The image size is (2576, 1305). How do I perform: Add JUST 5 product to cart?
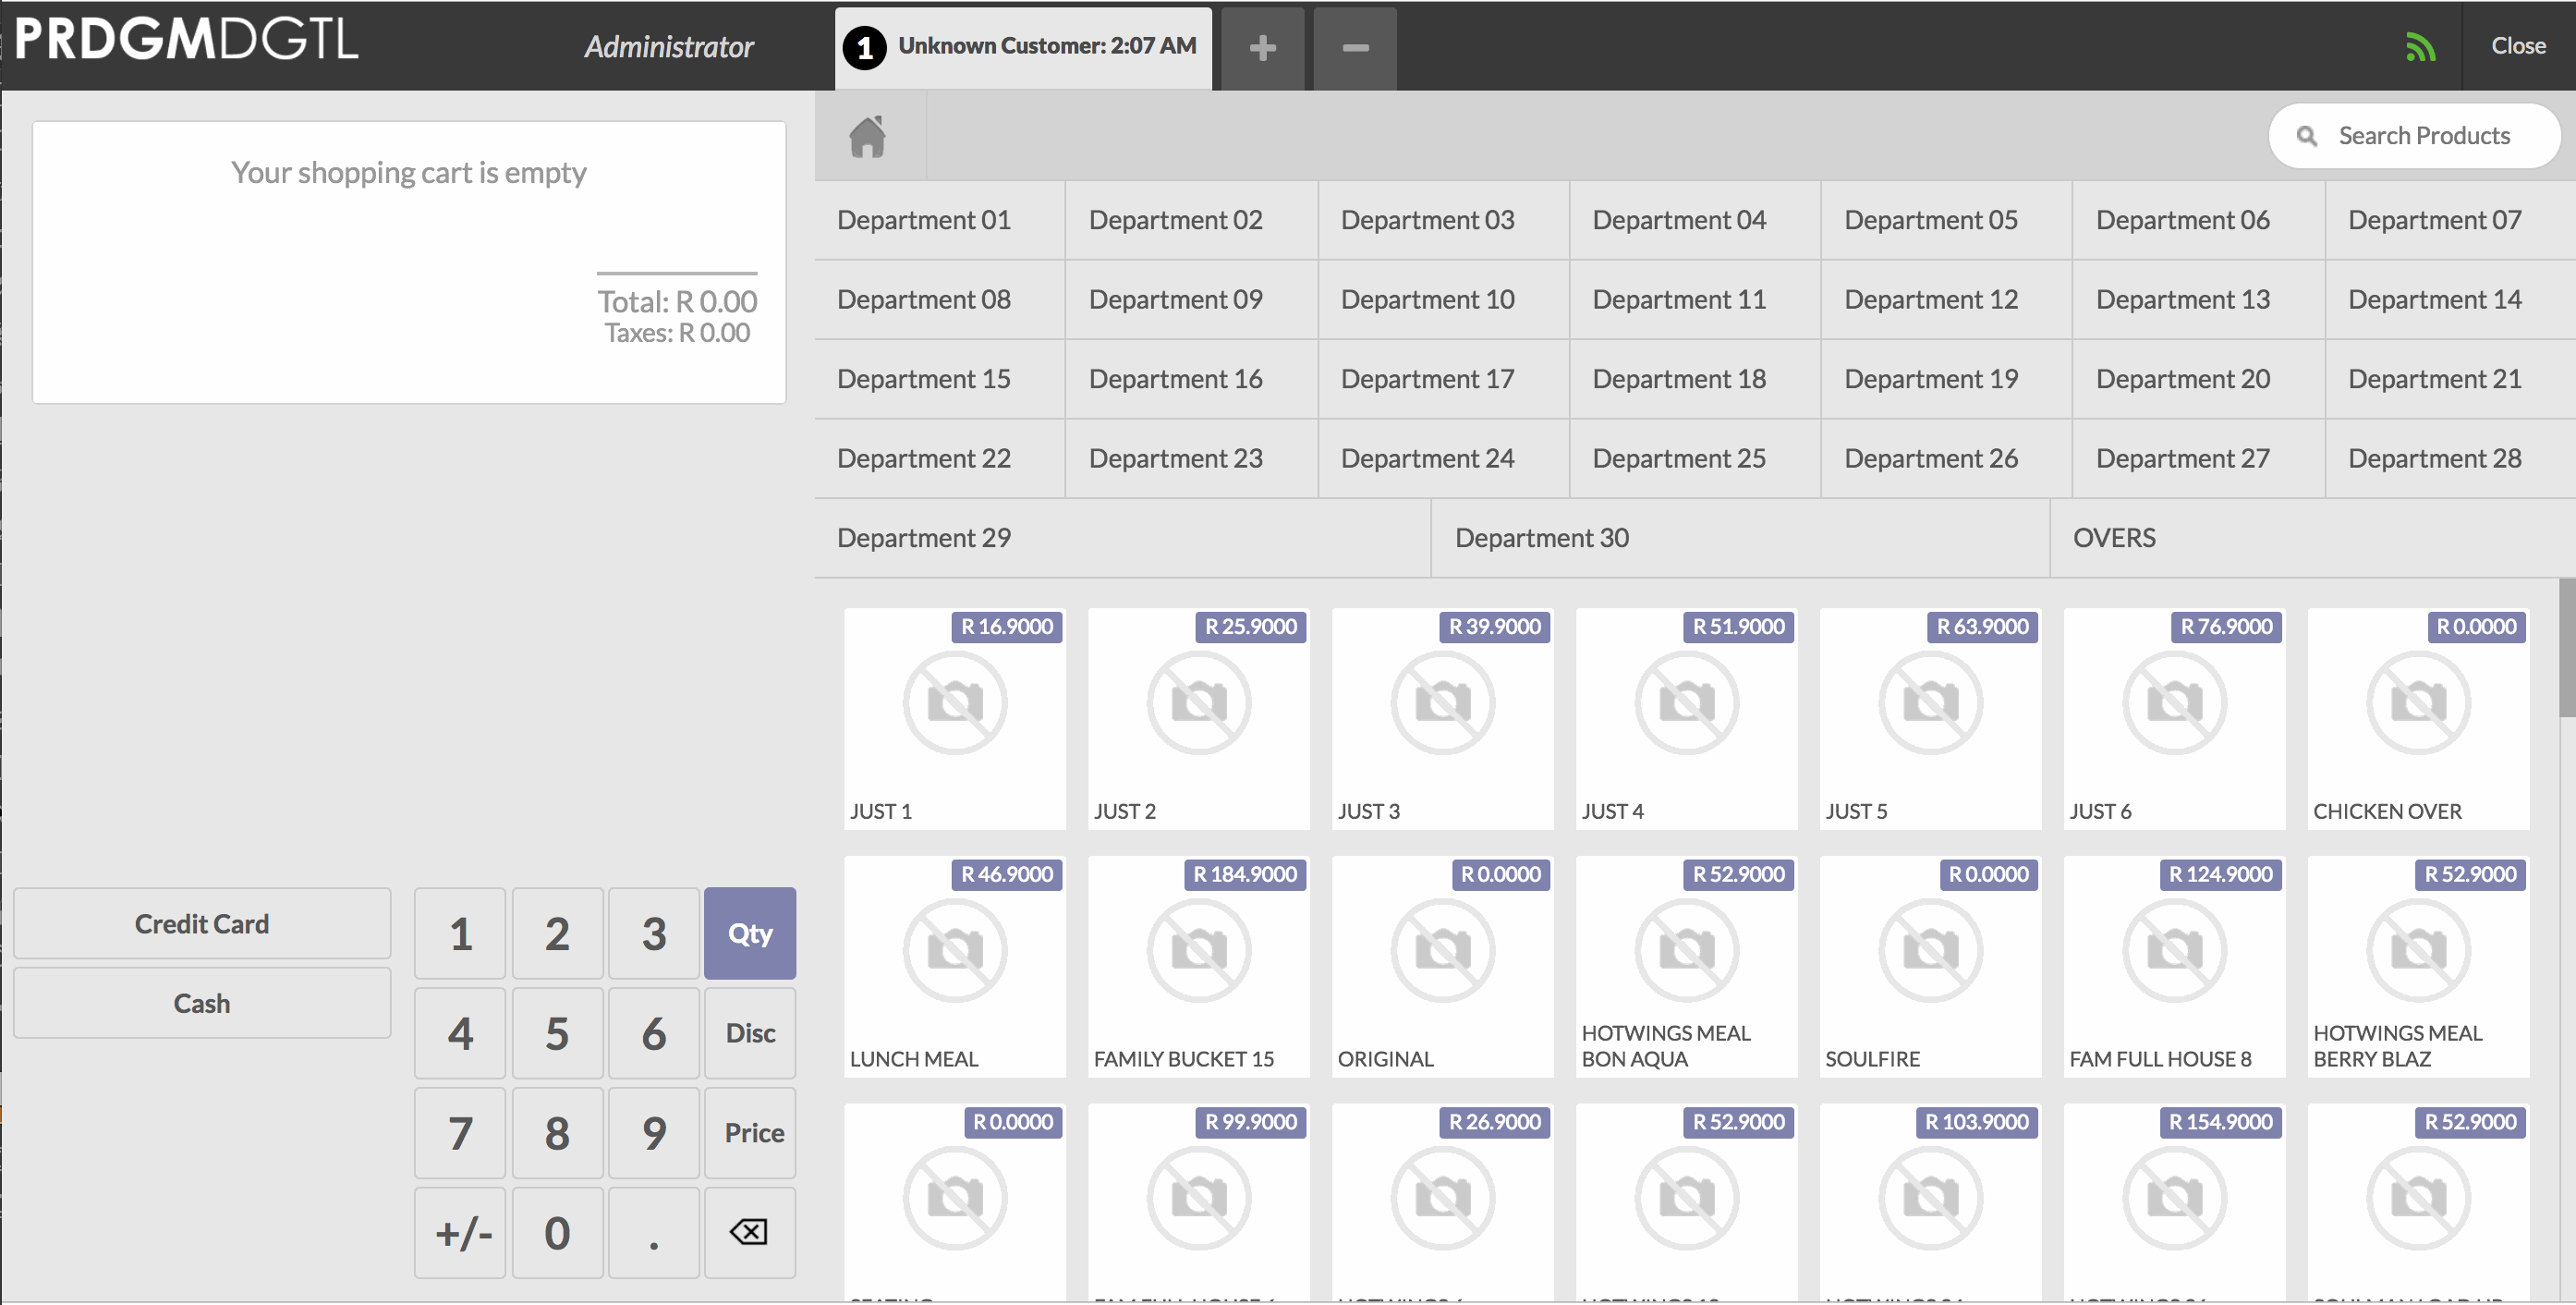tap(1930, 718)
